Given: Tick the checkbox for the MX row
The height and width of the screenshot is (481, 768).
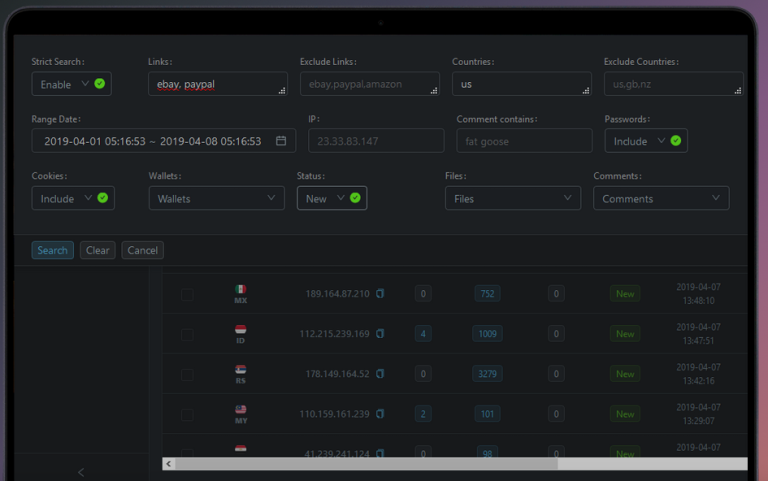Looking at the screenshot, I should tap(187, 294).
